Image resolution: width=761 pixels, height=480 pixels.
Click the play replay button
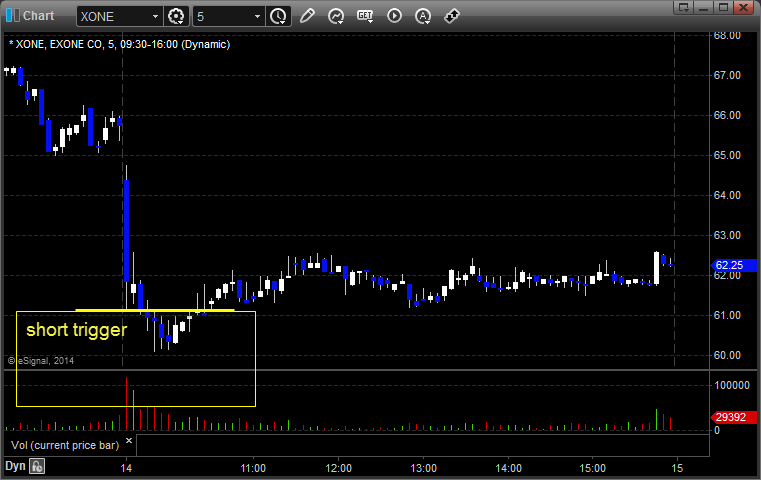pos(394,16)
